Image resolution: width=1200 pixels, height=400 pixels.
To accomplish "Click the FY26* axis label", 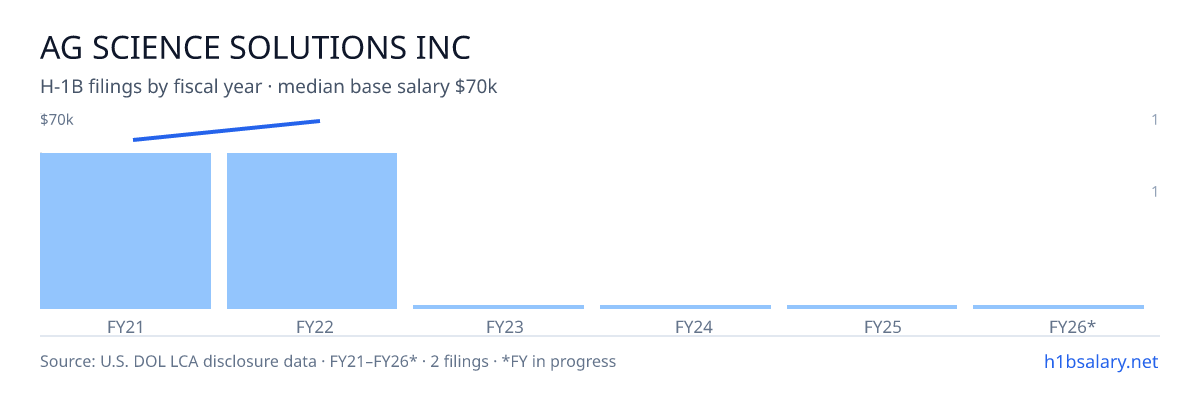I will (x=1072, y=326).
